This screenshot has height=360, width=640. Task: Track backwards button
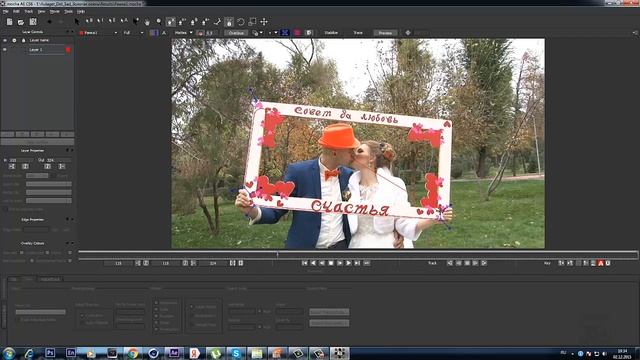pyautogui.click(x=450, y=263)
